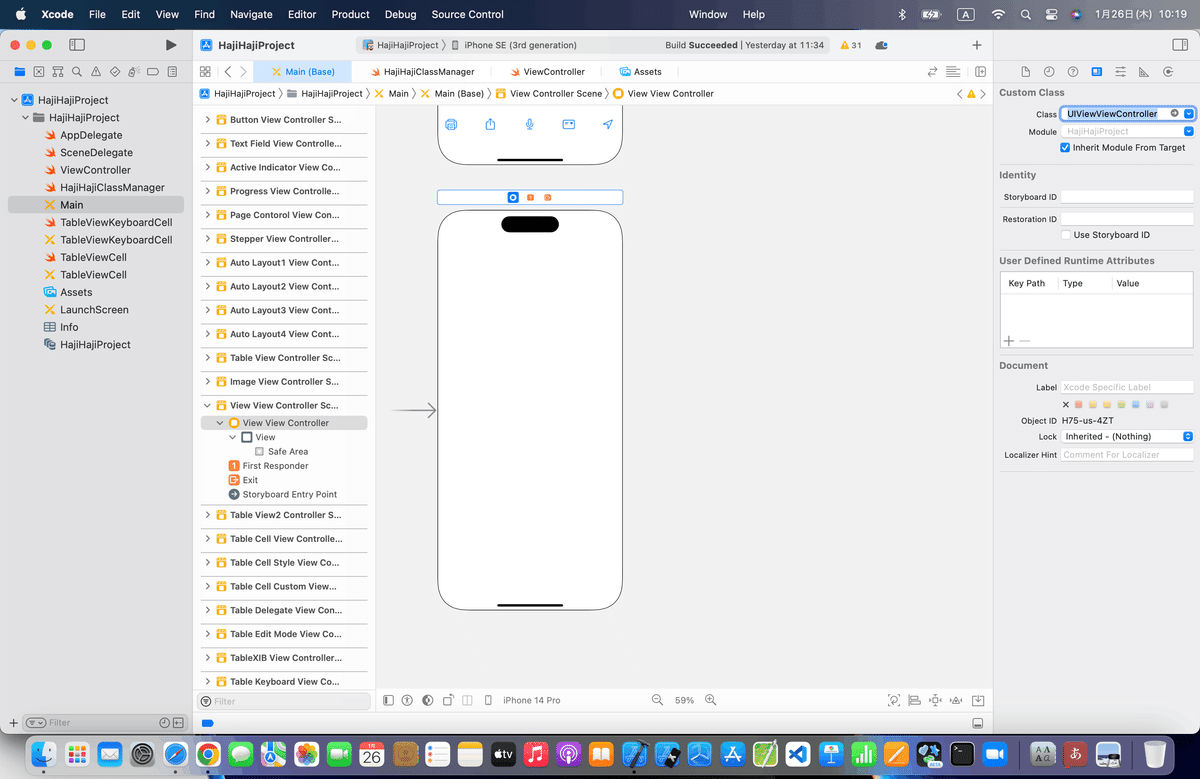Open the Library with the plus button
Screen dimensions: 1200x779
tap(977, 45)
